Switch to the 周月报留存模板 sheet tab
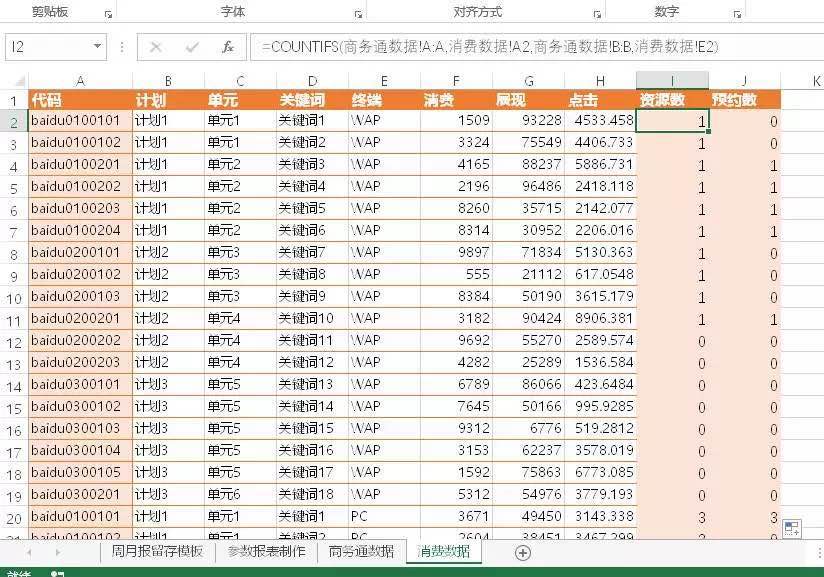This screenshot has width=824, height=577. [x=157, y=552]
